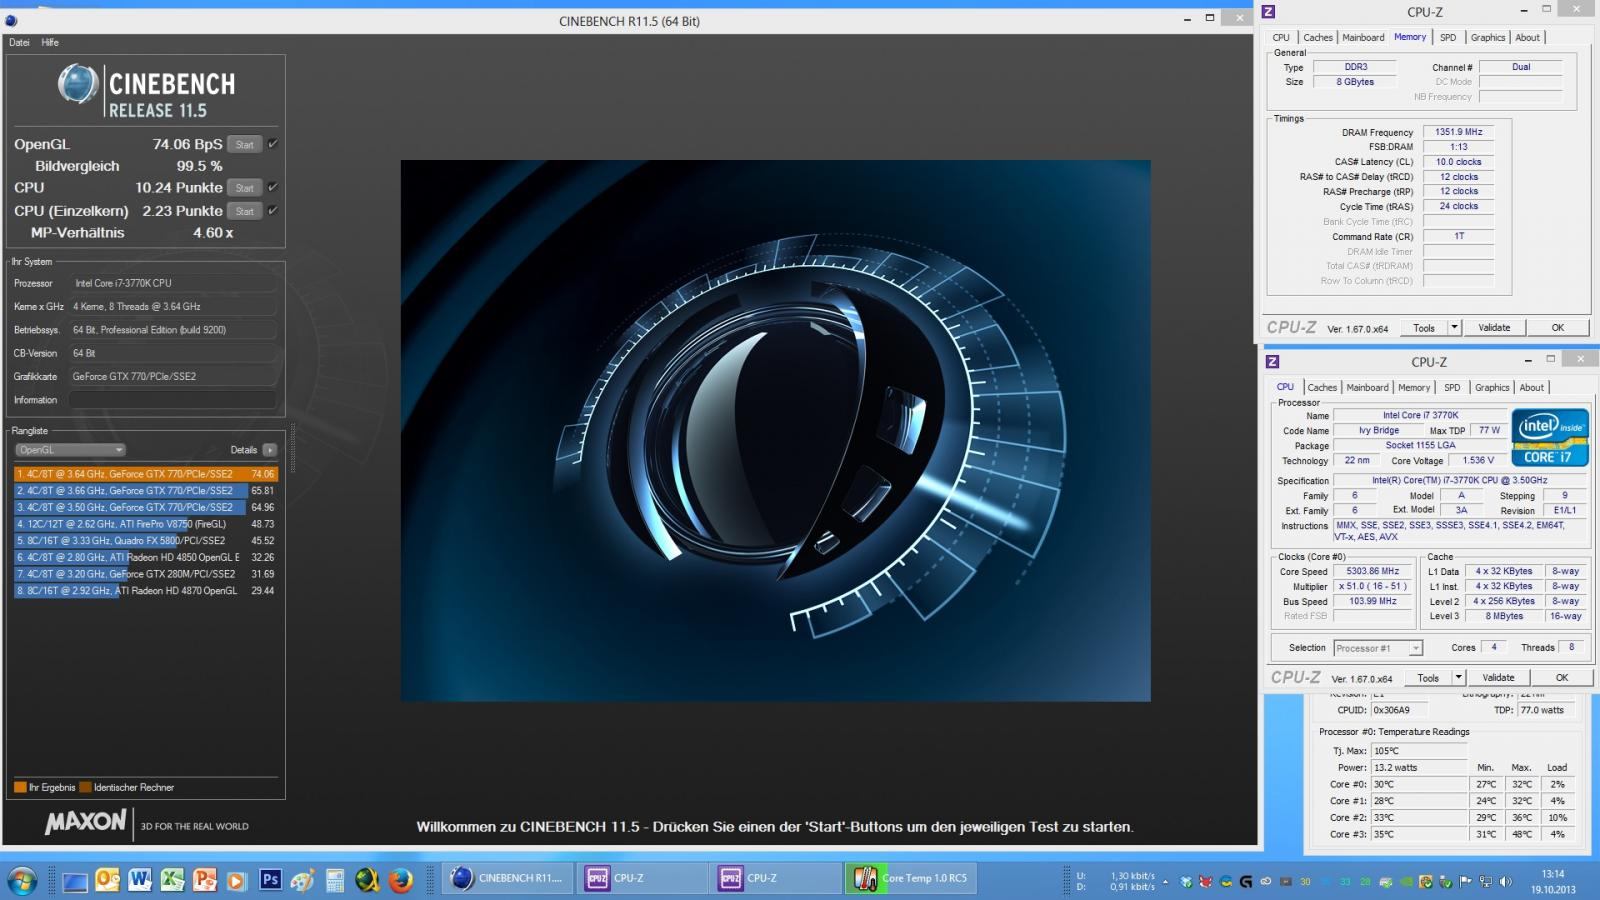Start the CPU (Einzelkern) benchmark
1600x900 pixels.
(x=245, y=210)
